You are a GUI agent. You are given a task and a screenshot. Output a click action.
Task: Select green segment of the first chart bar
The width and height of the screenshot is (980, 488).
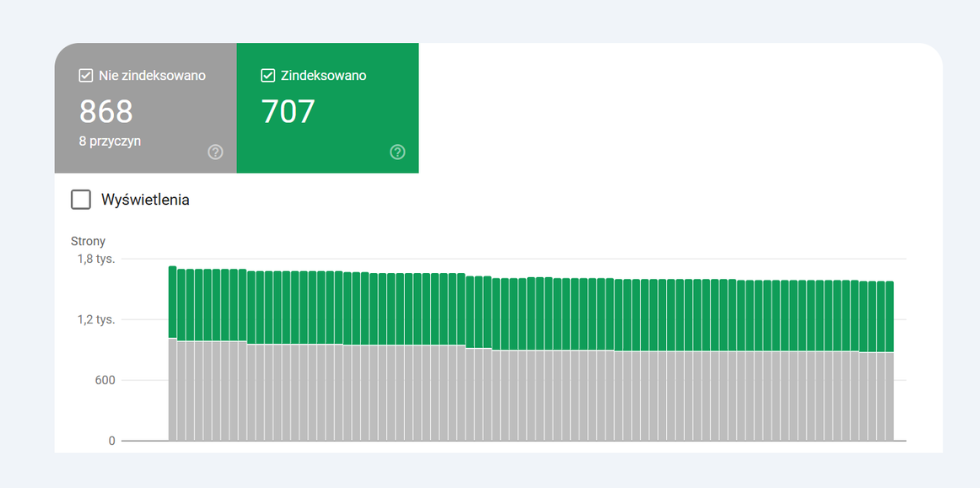(173, 302)
